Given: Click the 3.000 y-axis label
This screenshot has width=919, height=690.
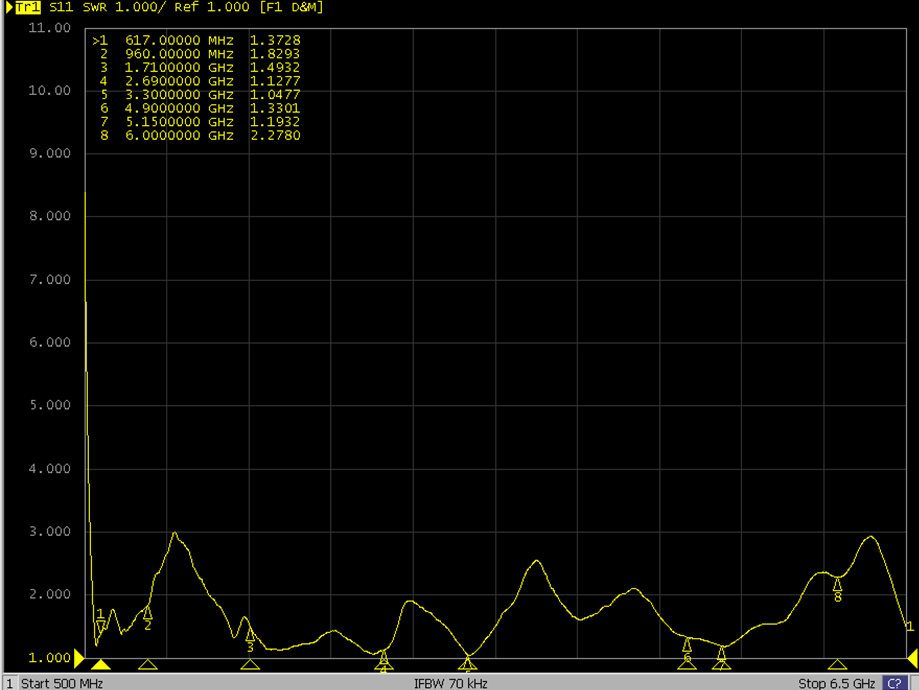Looking at the screenshot, I should [50, 531].
